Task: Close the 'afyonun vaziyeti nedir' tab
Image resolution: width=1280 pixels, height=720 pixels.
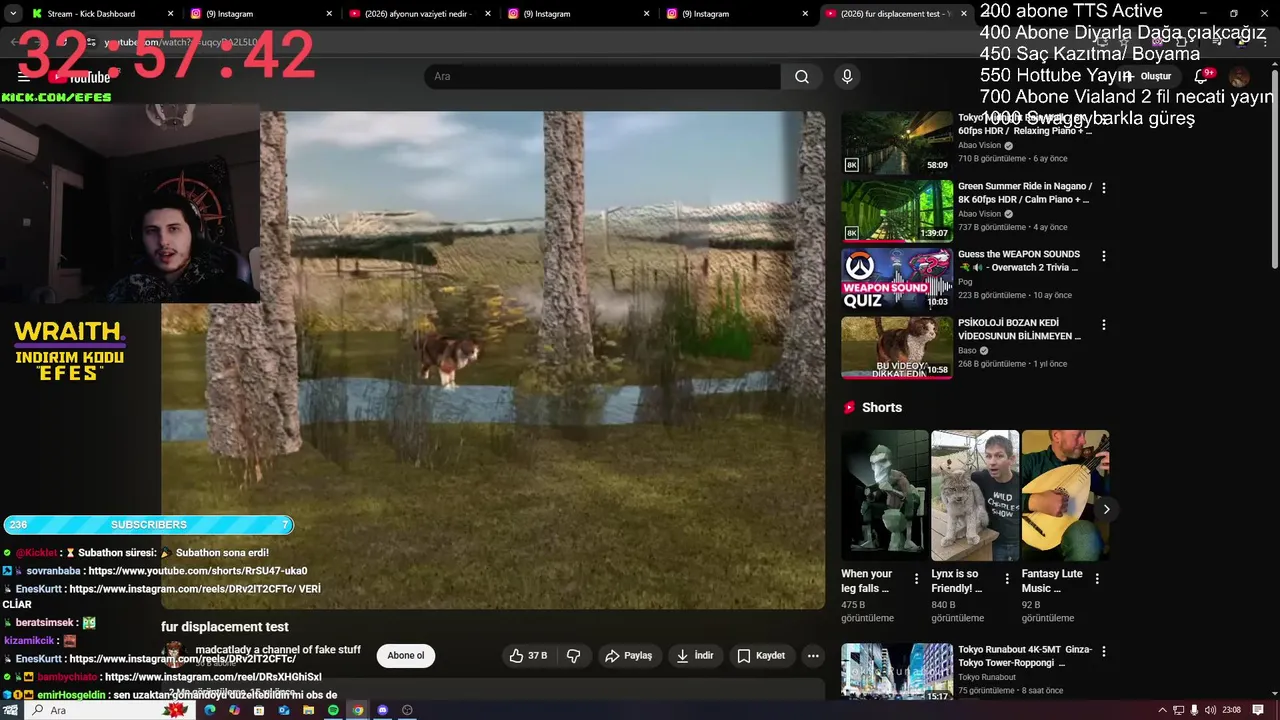Action: (x=488, y=14)
